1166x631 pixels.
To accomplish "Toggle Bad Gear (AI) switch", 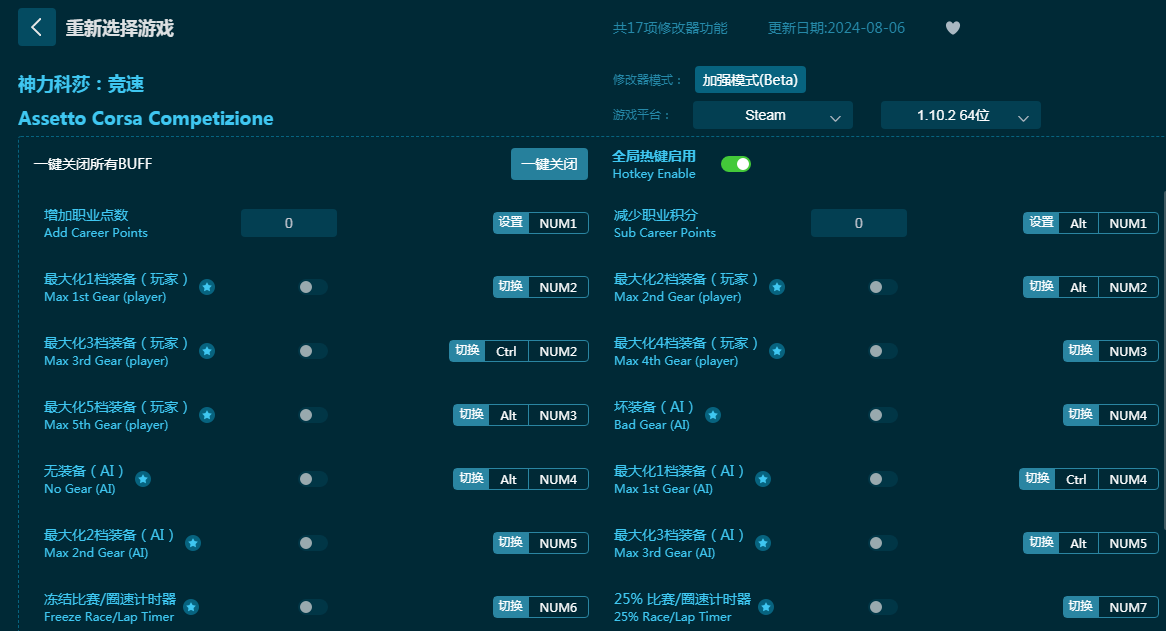I will [883, 415].
